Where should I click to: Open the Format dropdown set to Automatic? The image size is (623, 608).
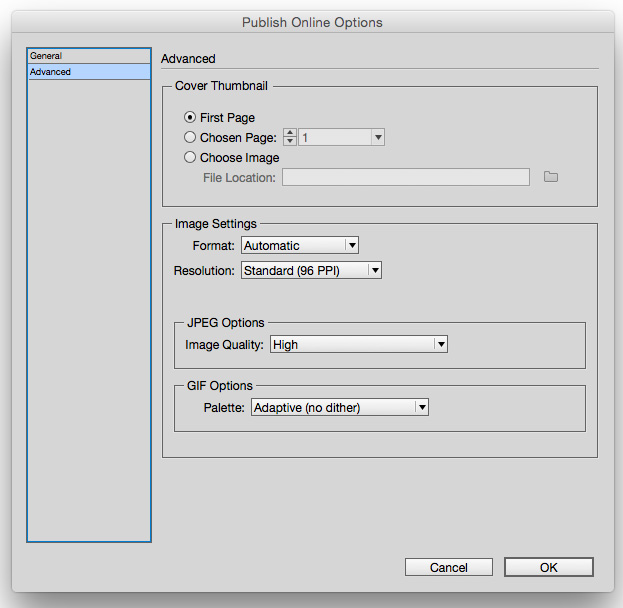coord(300,245)
